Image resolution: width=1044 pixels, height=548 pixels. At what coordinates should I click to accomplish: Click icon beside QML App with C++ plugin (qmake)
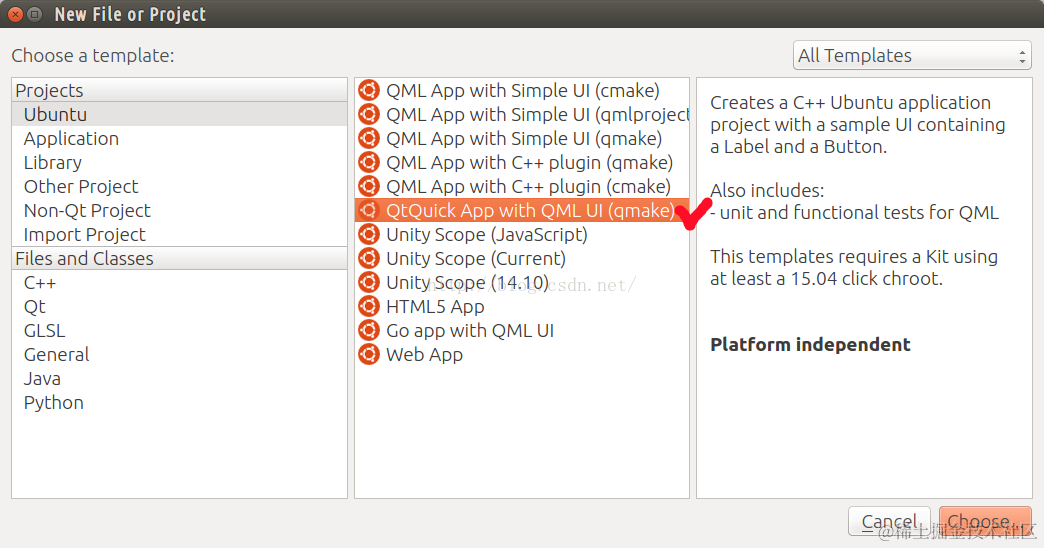[369, 162]
